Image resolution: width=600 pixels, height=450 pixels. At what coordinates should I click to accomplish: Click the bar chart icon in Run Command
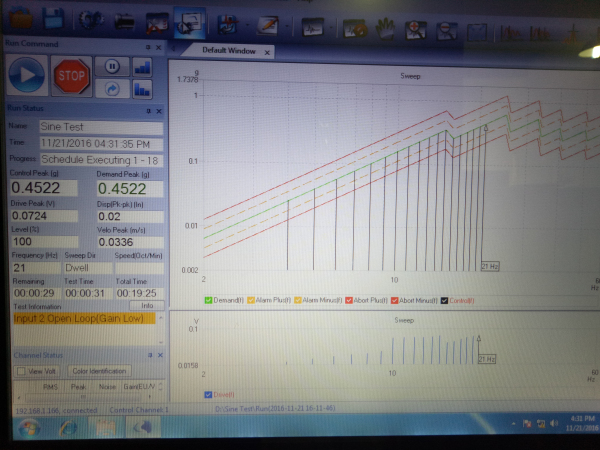(x=142, y=66)
